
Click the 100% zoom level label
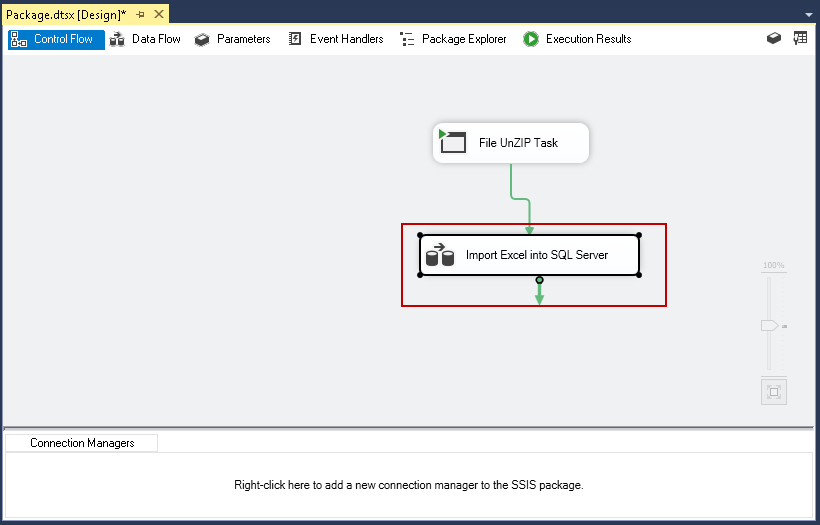point(773,265)
